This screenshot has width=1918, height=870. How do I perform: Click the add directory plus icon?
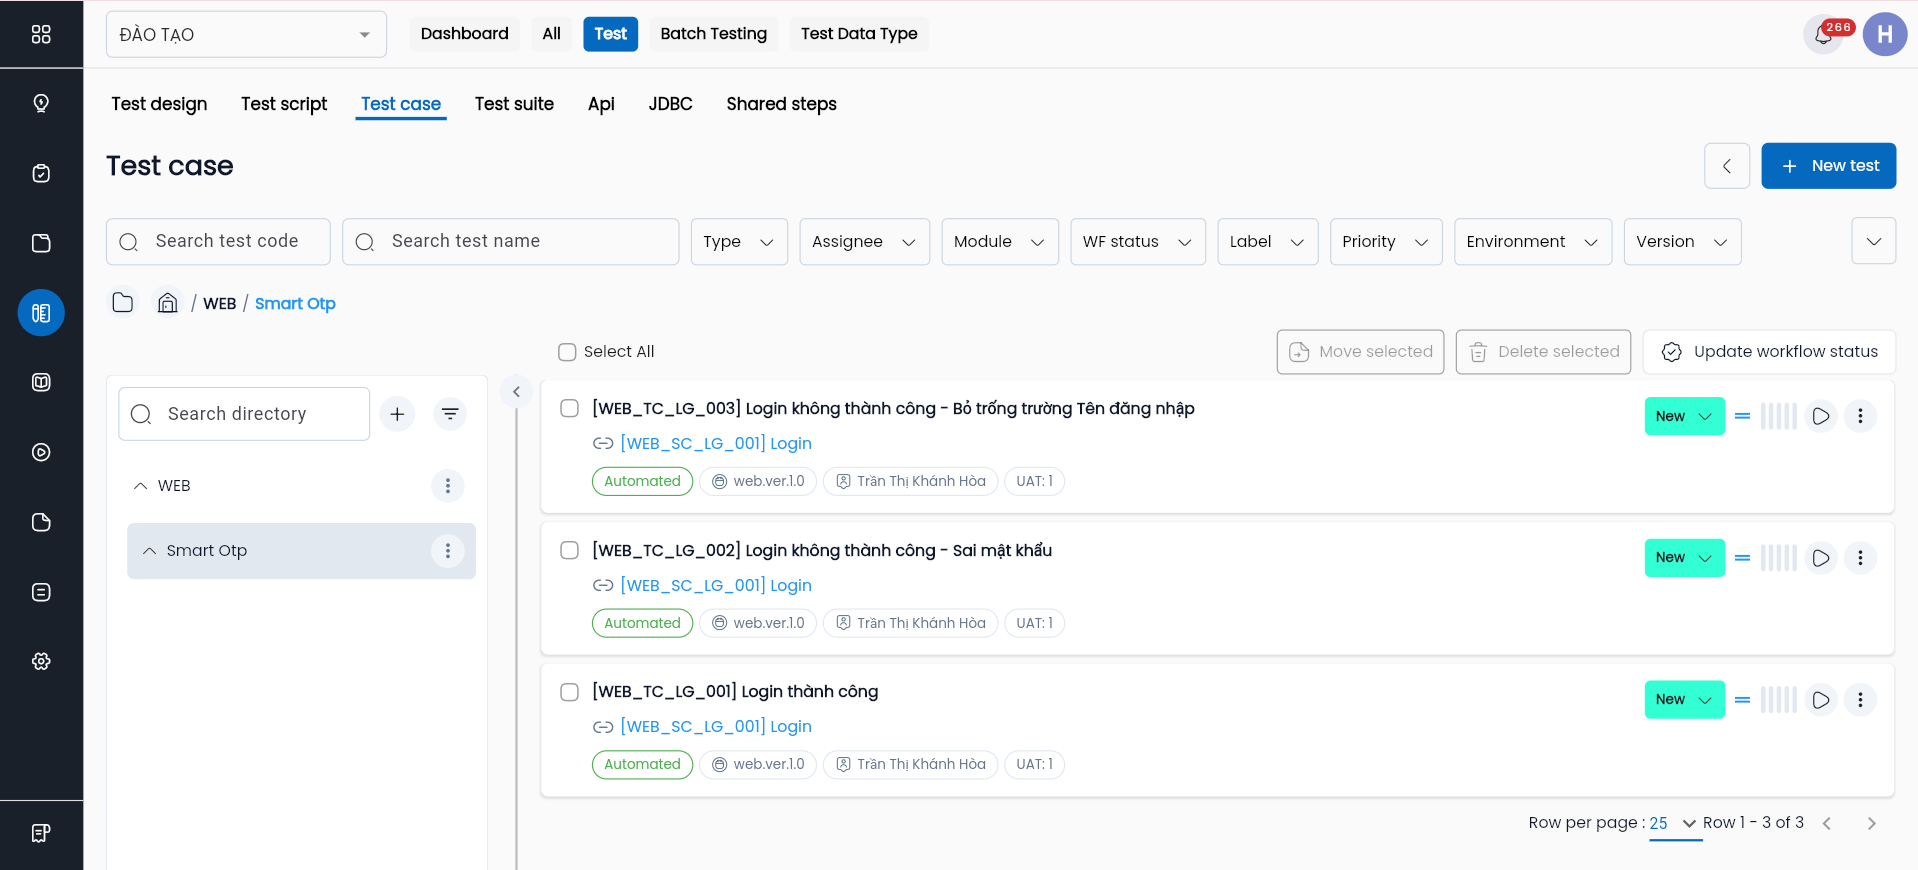[397, 414]
